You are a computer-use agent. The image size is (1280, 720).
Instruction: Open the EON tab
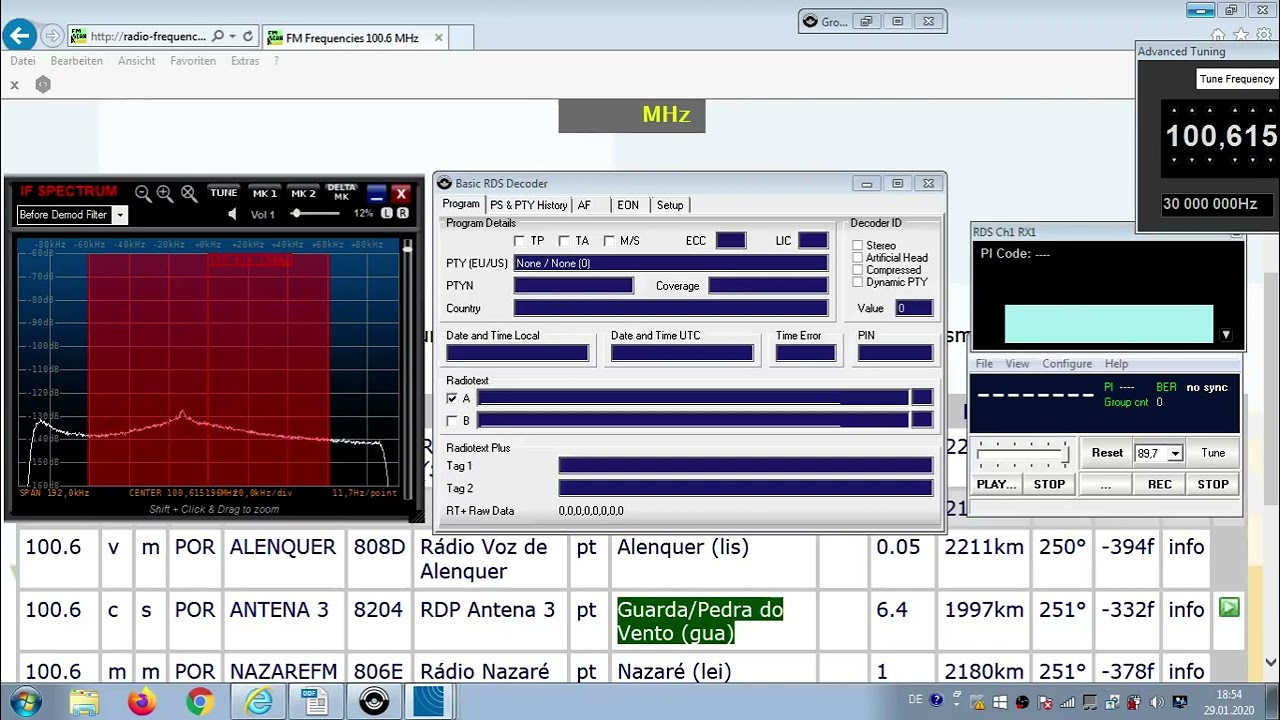point(628,205)
